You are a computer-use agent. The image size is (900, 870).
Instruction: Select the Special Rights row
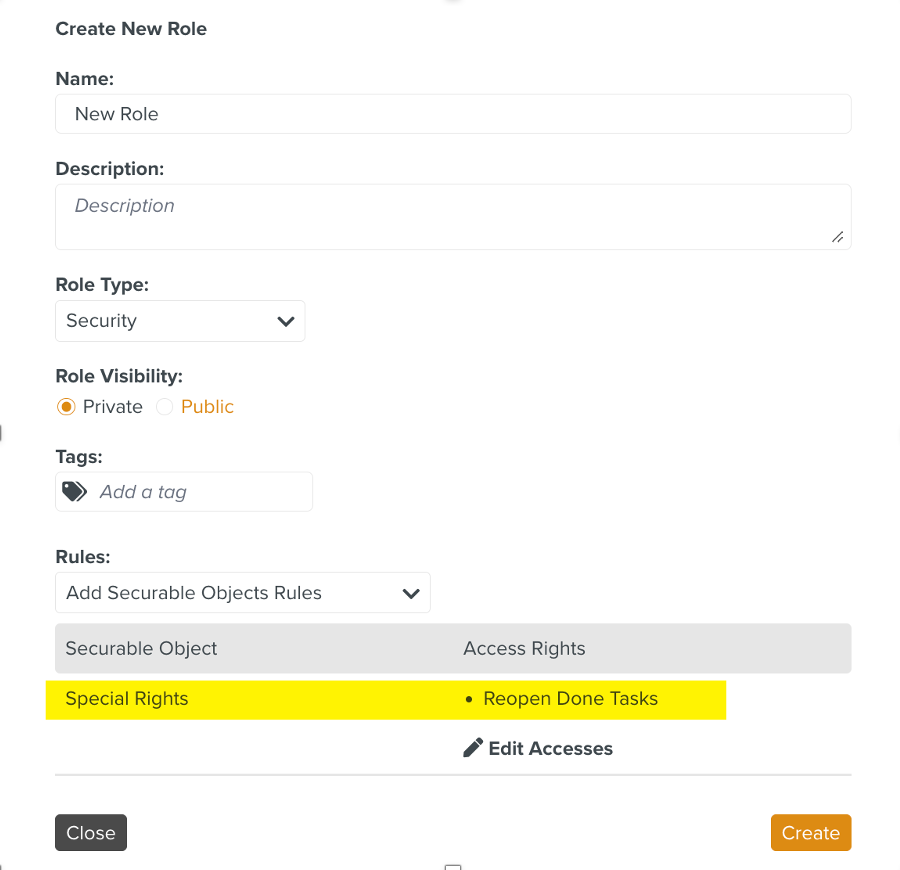(127, 699)
